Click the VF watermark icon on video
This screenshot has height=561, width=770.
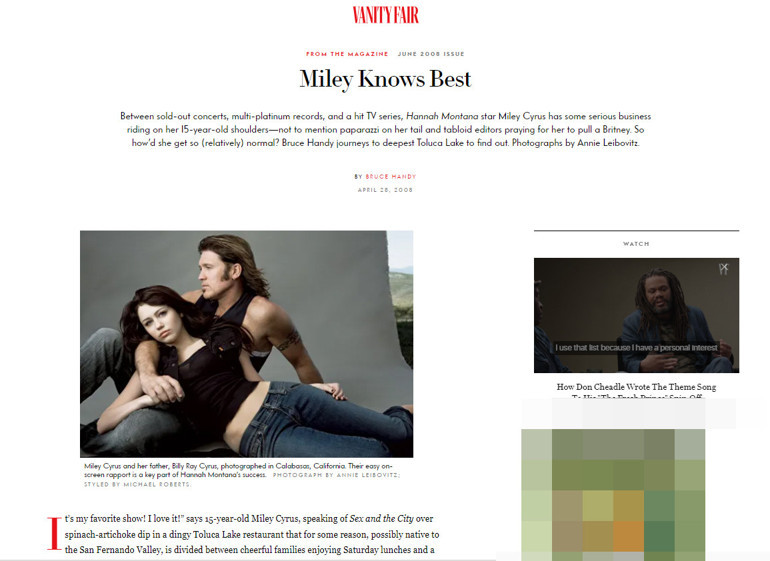[724, 269]
